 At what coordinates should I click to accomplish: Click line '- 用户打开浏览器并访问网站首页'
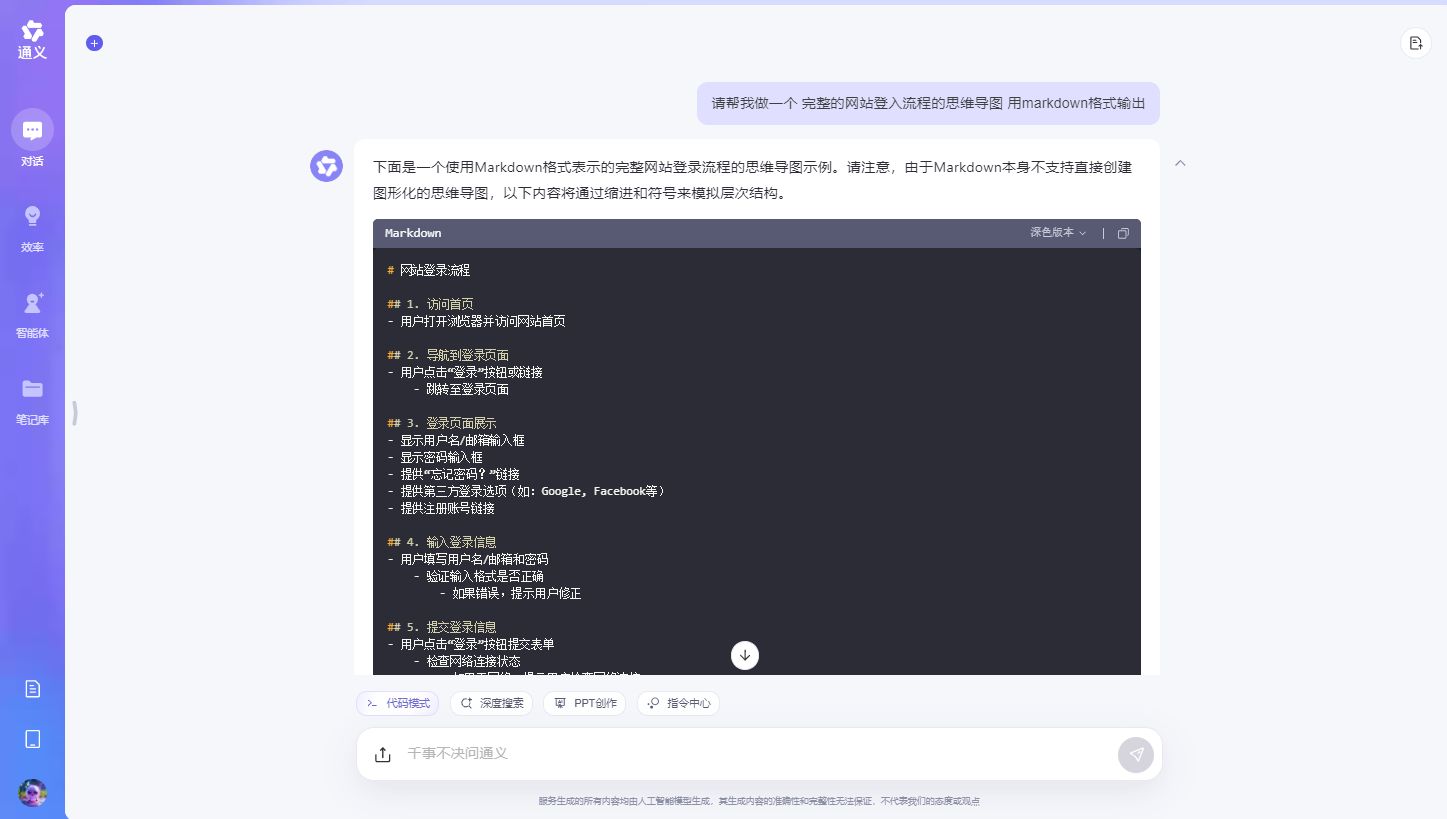tap(477, 321)
